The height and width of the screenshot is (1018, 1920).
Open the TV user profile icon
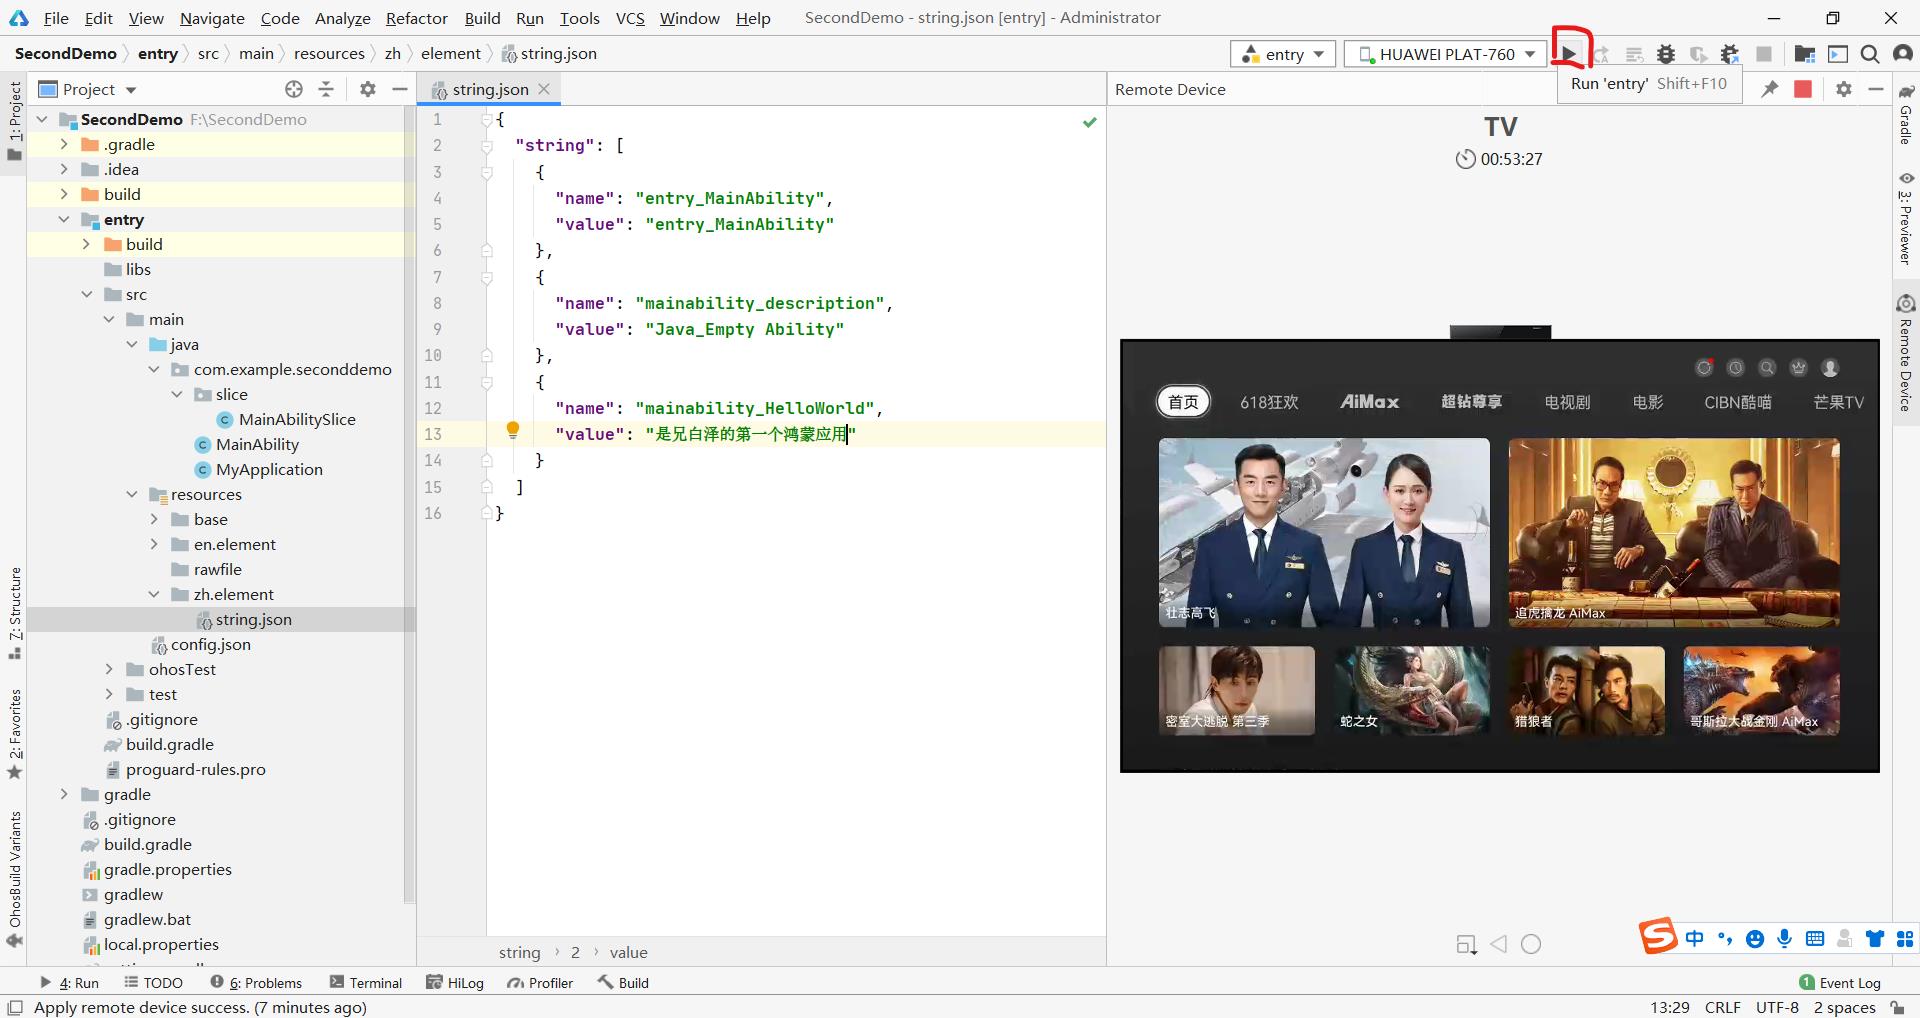[1830, 368]
